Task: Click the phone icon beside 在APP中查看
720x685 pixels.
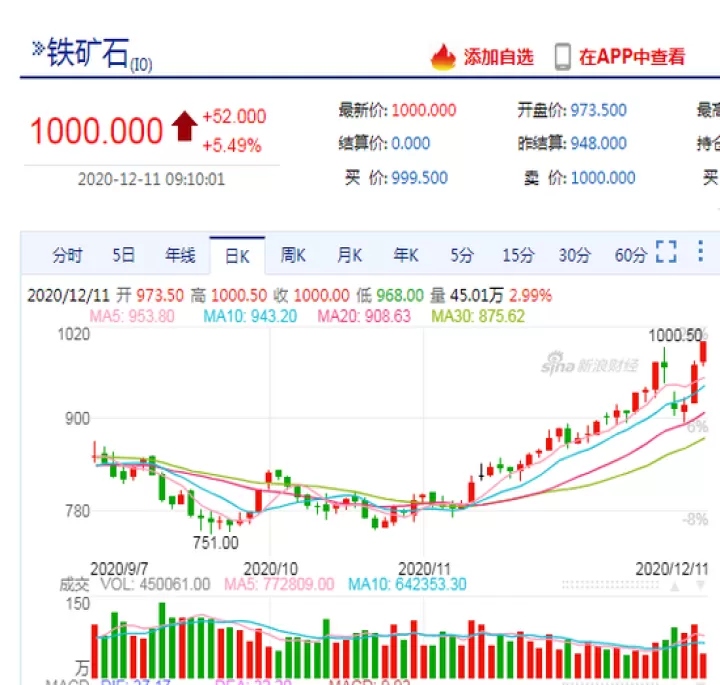Action: (562, 57)
